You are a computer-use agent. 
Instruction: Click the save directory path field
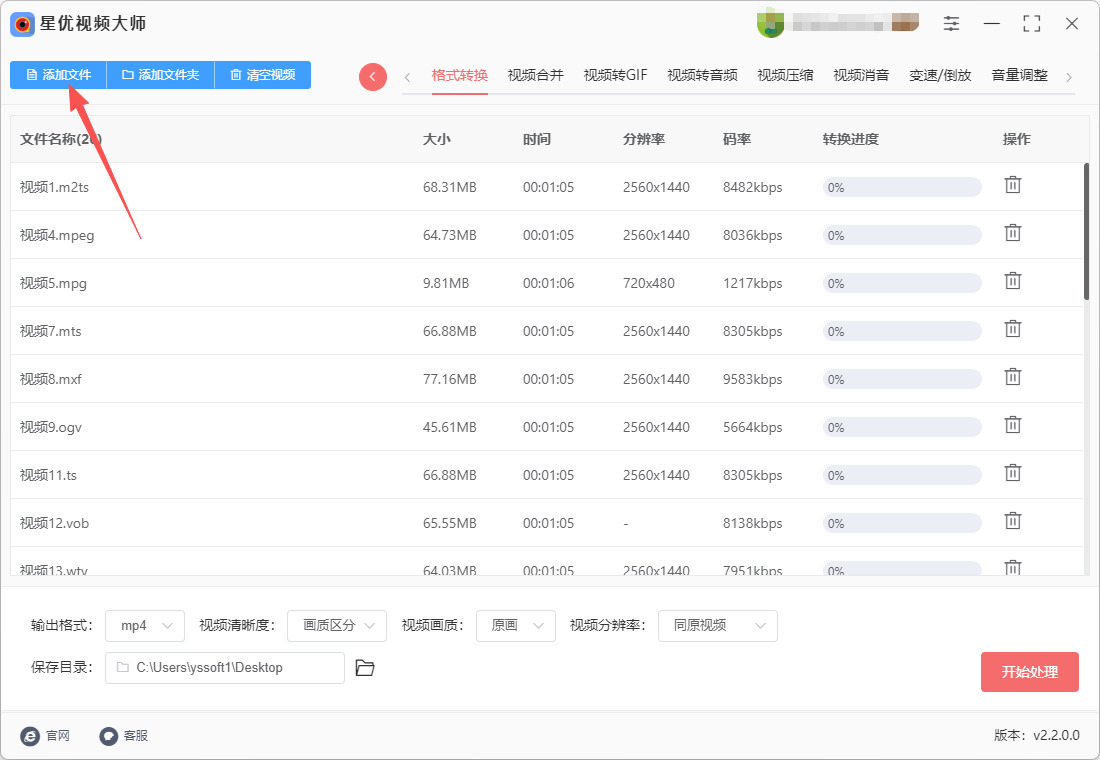click(x=224, y=668)
